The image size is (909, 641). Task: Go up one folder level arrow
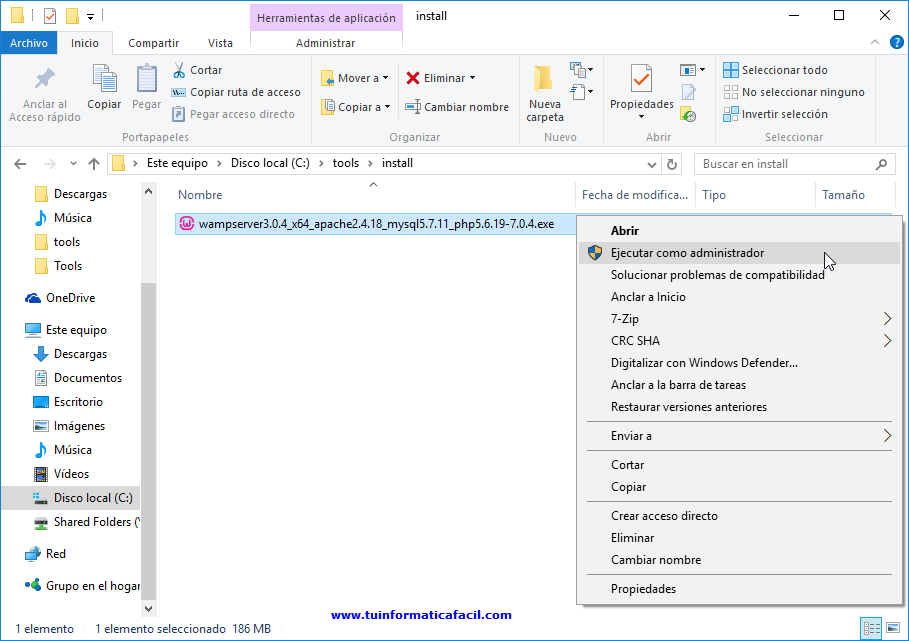point(94,164)
